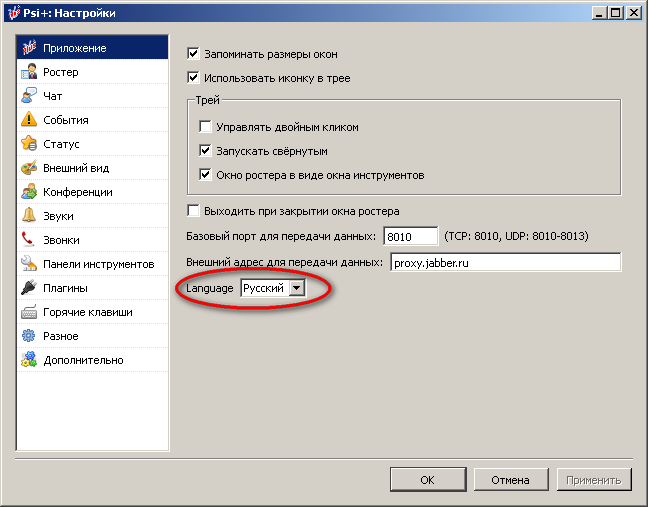
Task: Open Плагины plug icon section
Action: (x=30, y=288)
